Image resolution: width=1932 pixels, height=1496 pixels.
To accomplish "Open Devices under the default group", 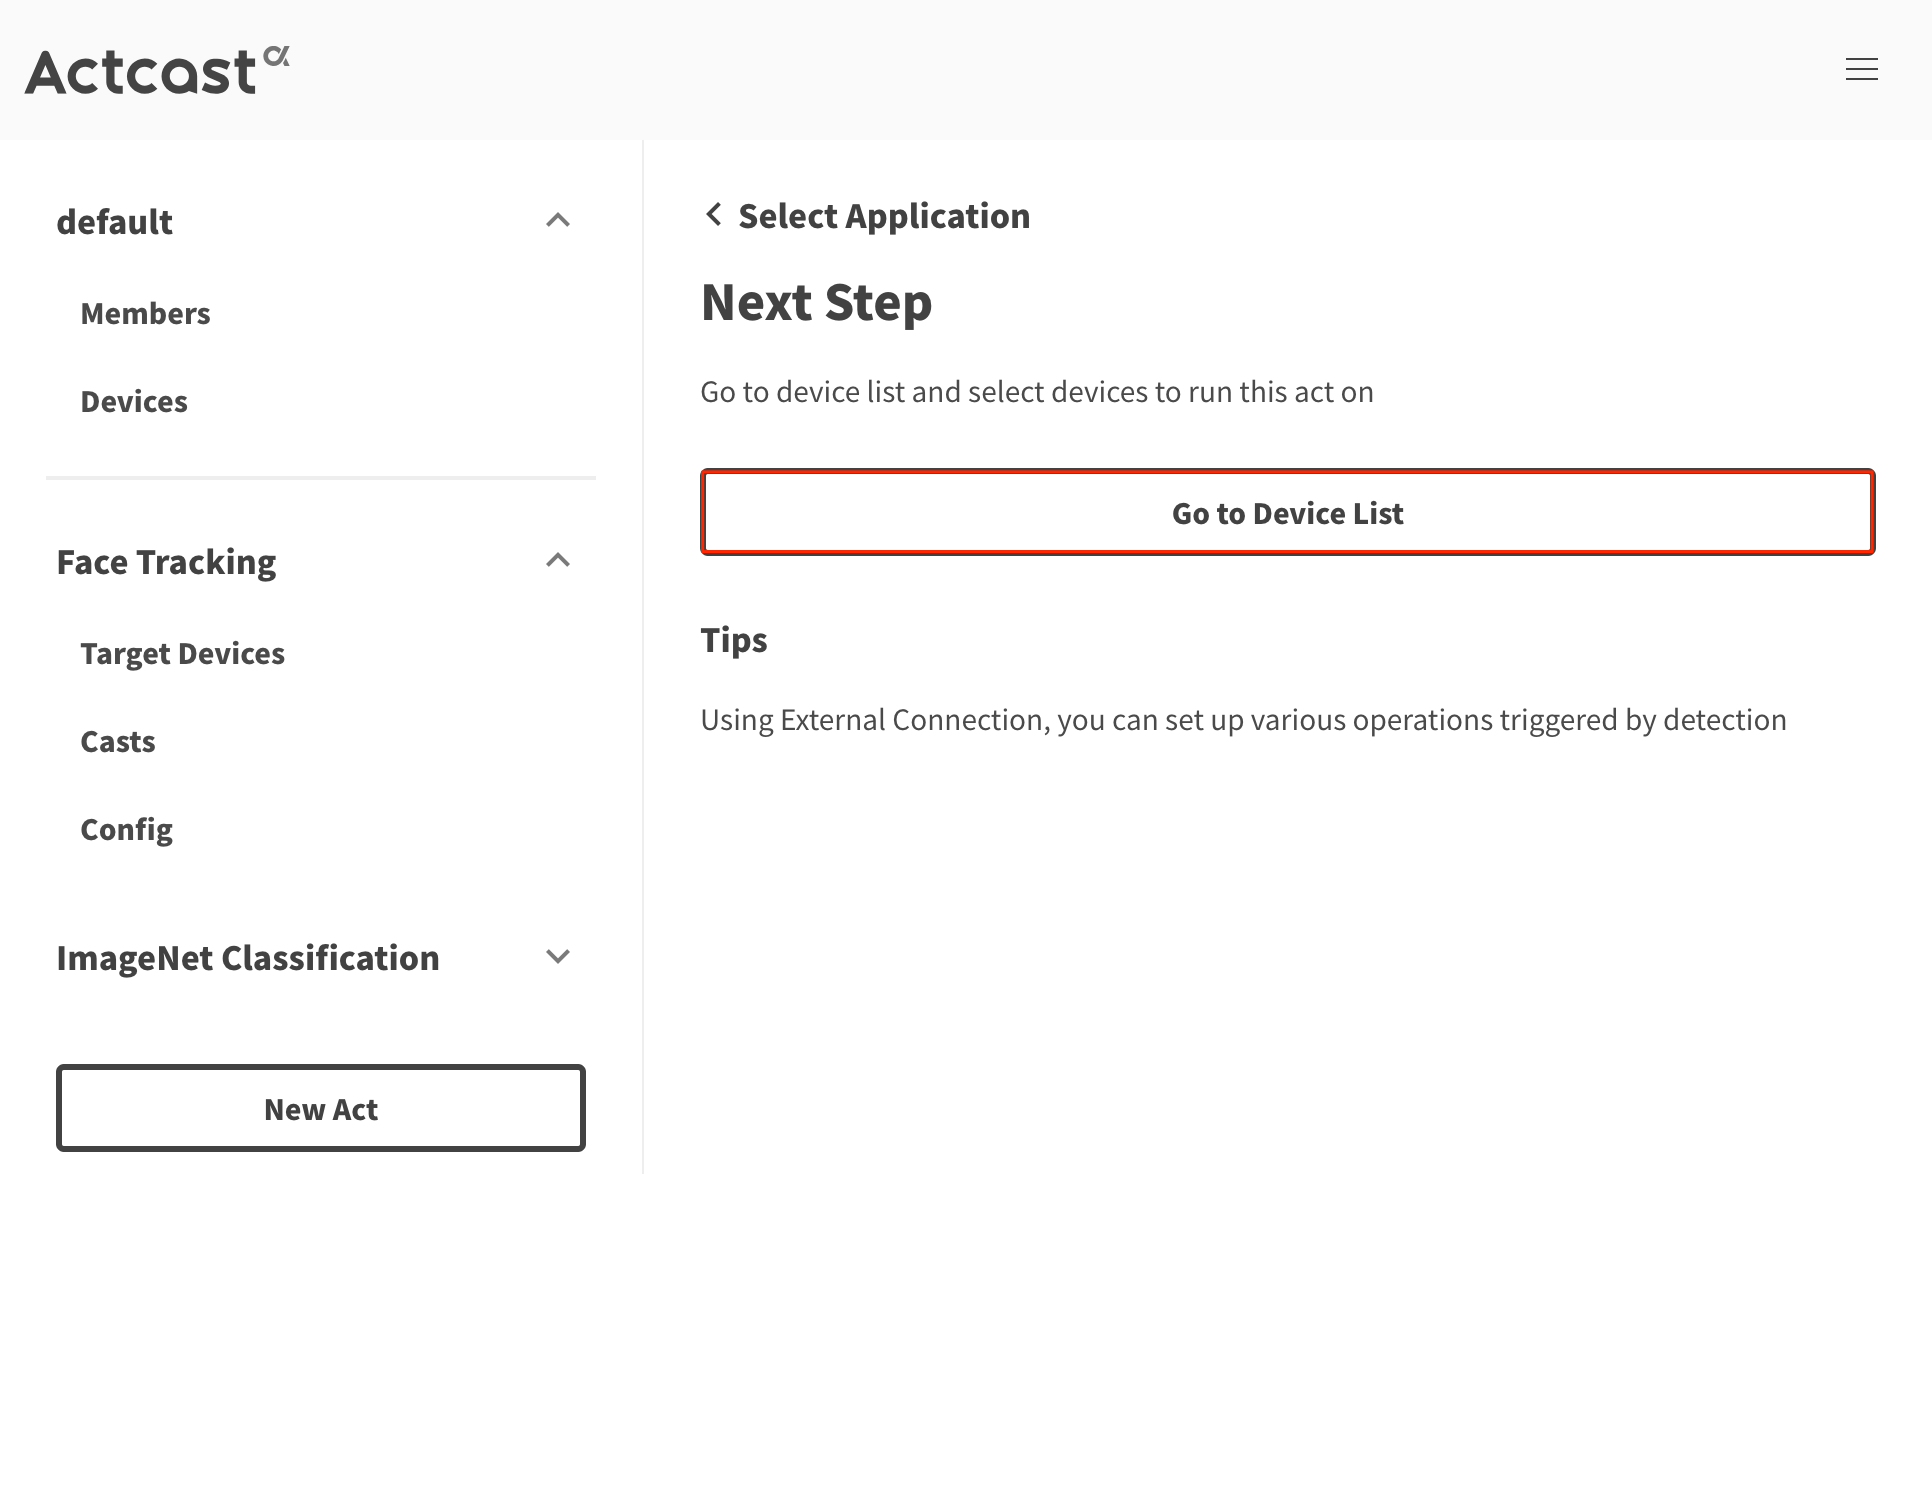I will click(x=134, y=401).
